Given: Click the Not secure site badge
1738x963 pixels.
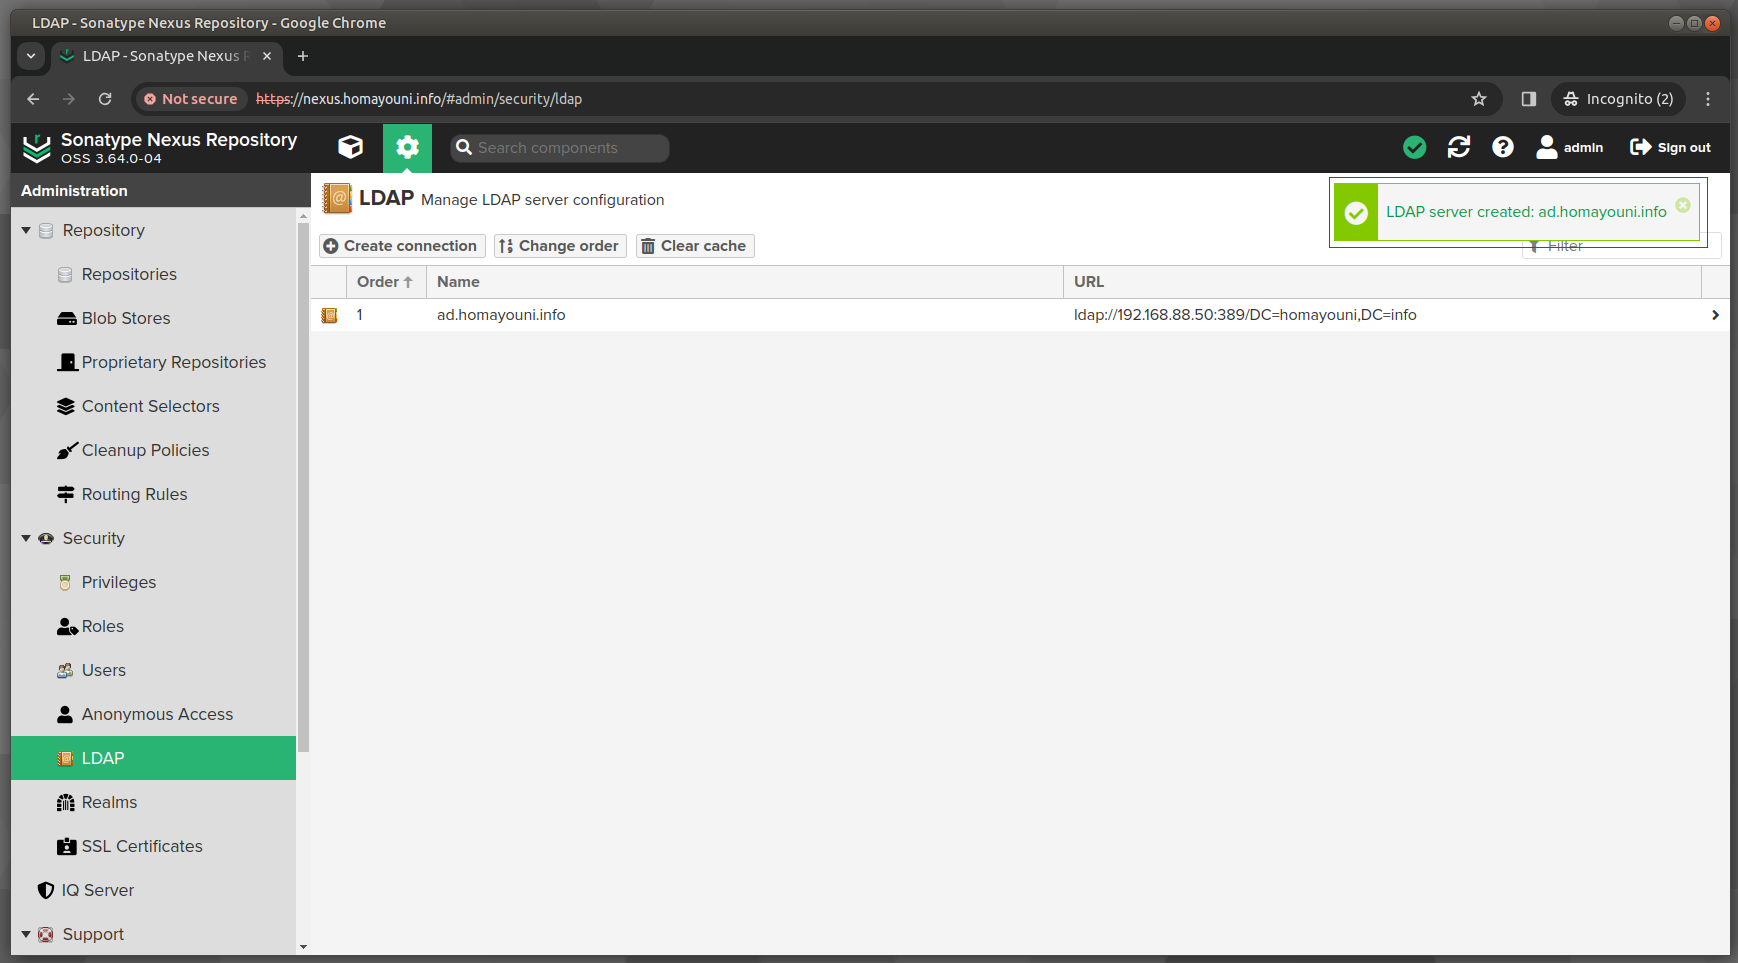Looking at the screenshot, I should pyautogui.click(x=191, y=99).
